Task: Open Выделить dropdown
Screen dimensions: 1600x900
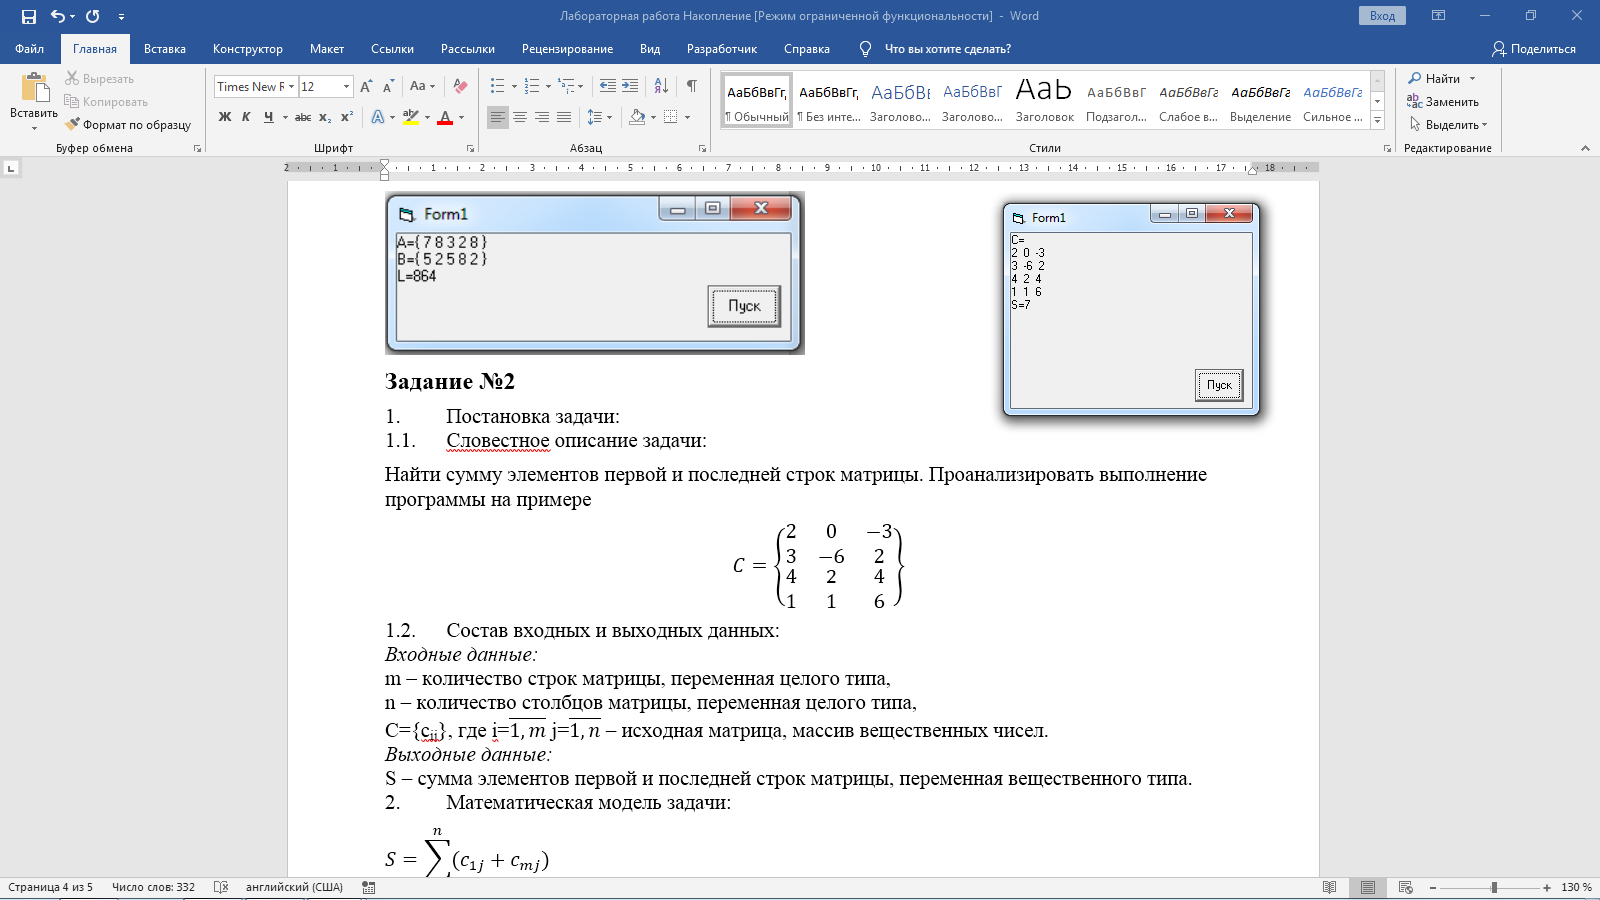Action: click(1448, 125)
